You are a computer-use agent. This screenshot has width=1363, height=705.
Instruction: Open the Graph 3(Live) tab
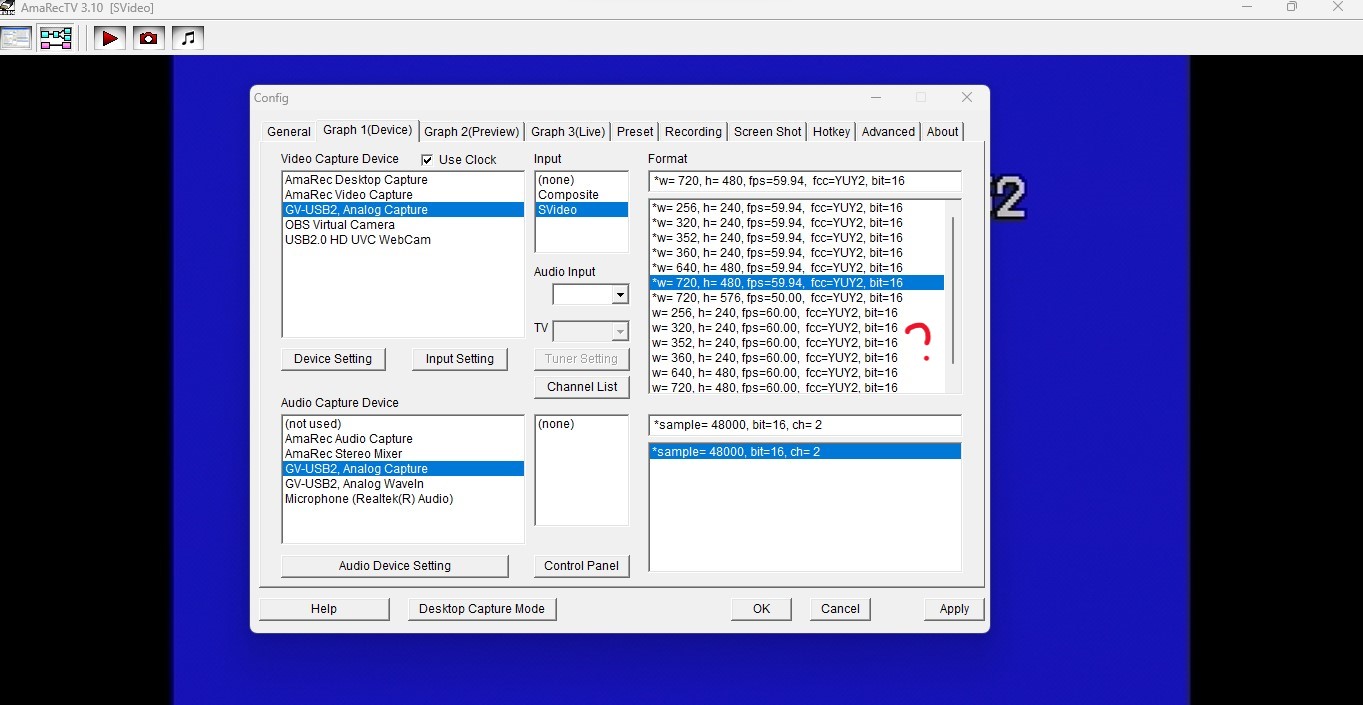pos(568,131)
